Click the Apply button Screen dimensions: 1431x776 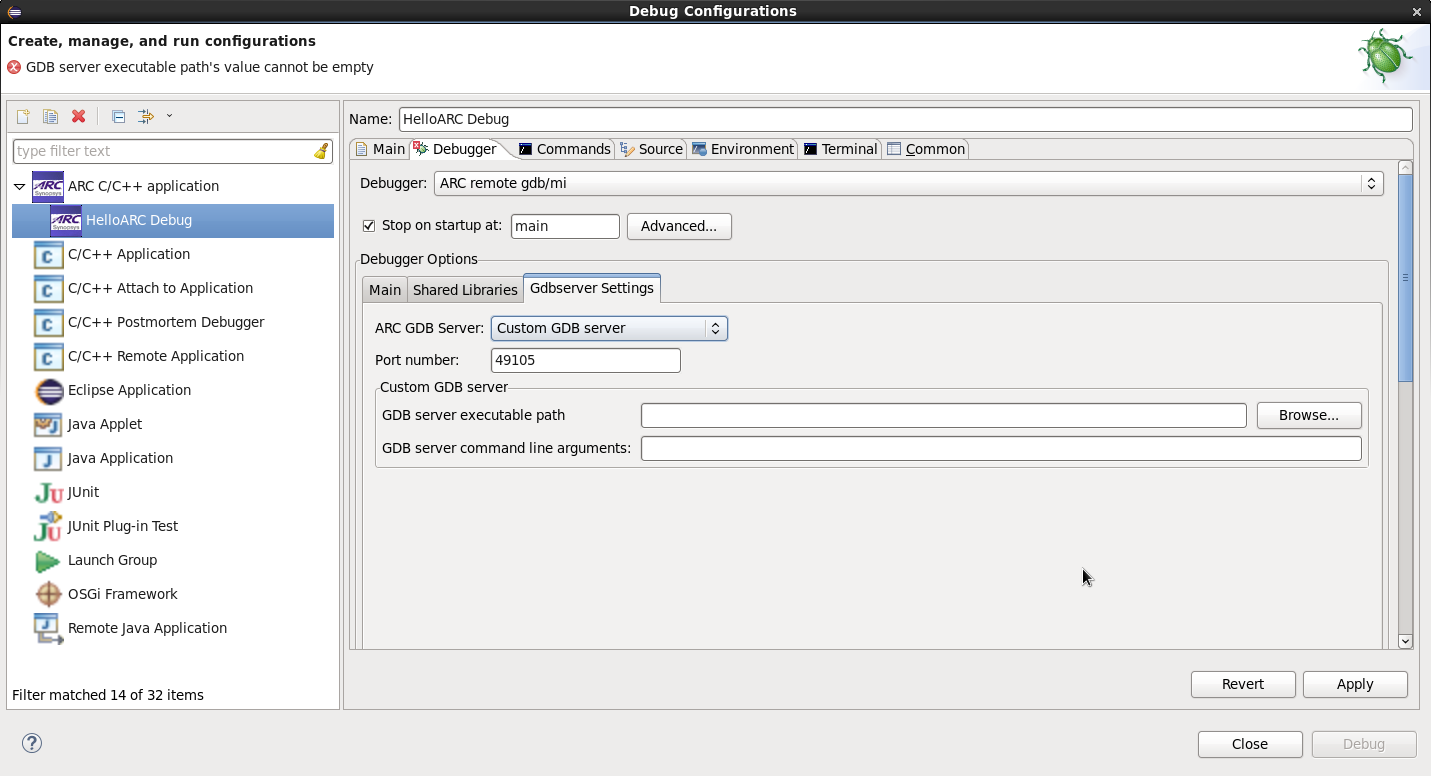[x=1355, y=684]
